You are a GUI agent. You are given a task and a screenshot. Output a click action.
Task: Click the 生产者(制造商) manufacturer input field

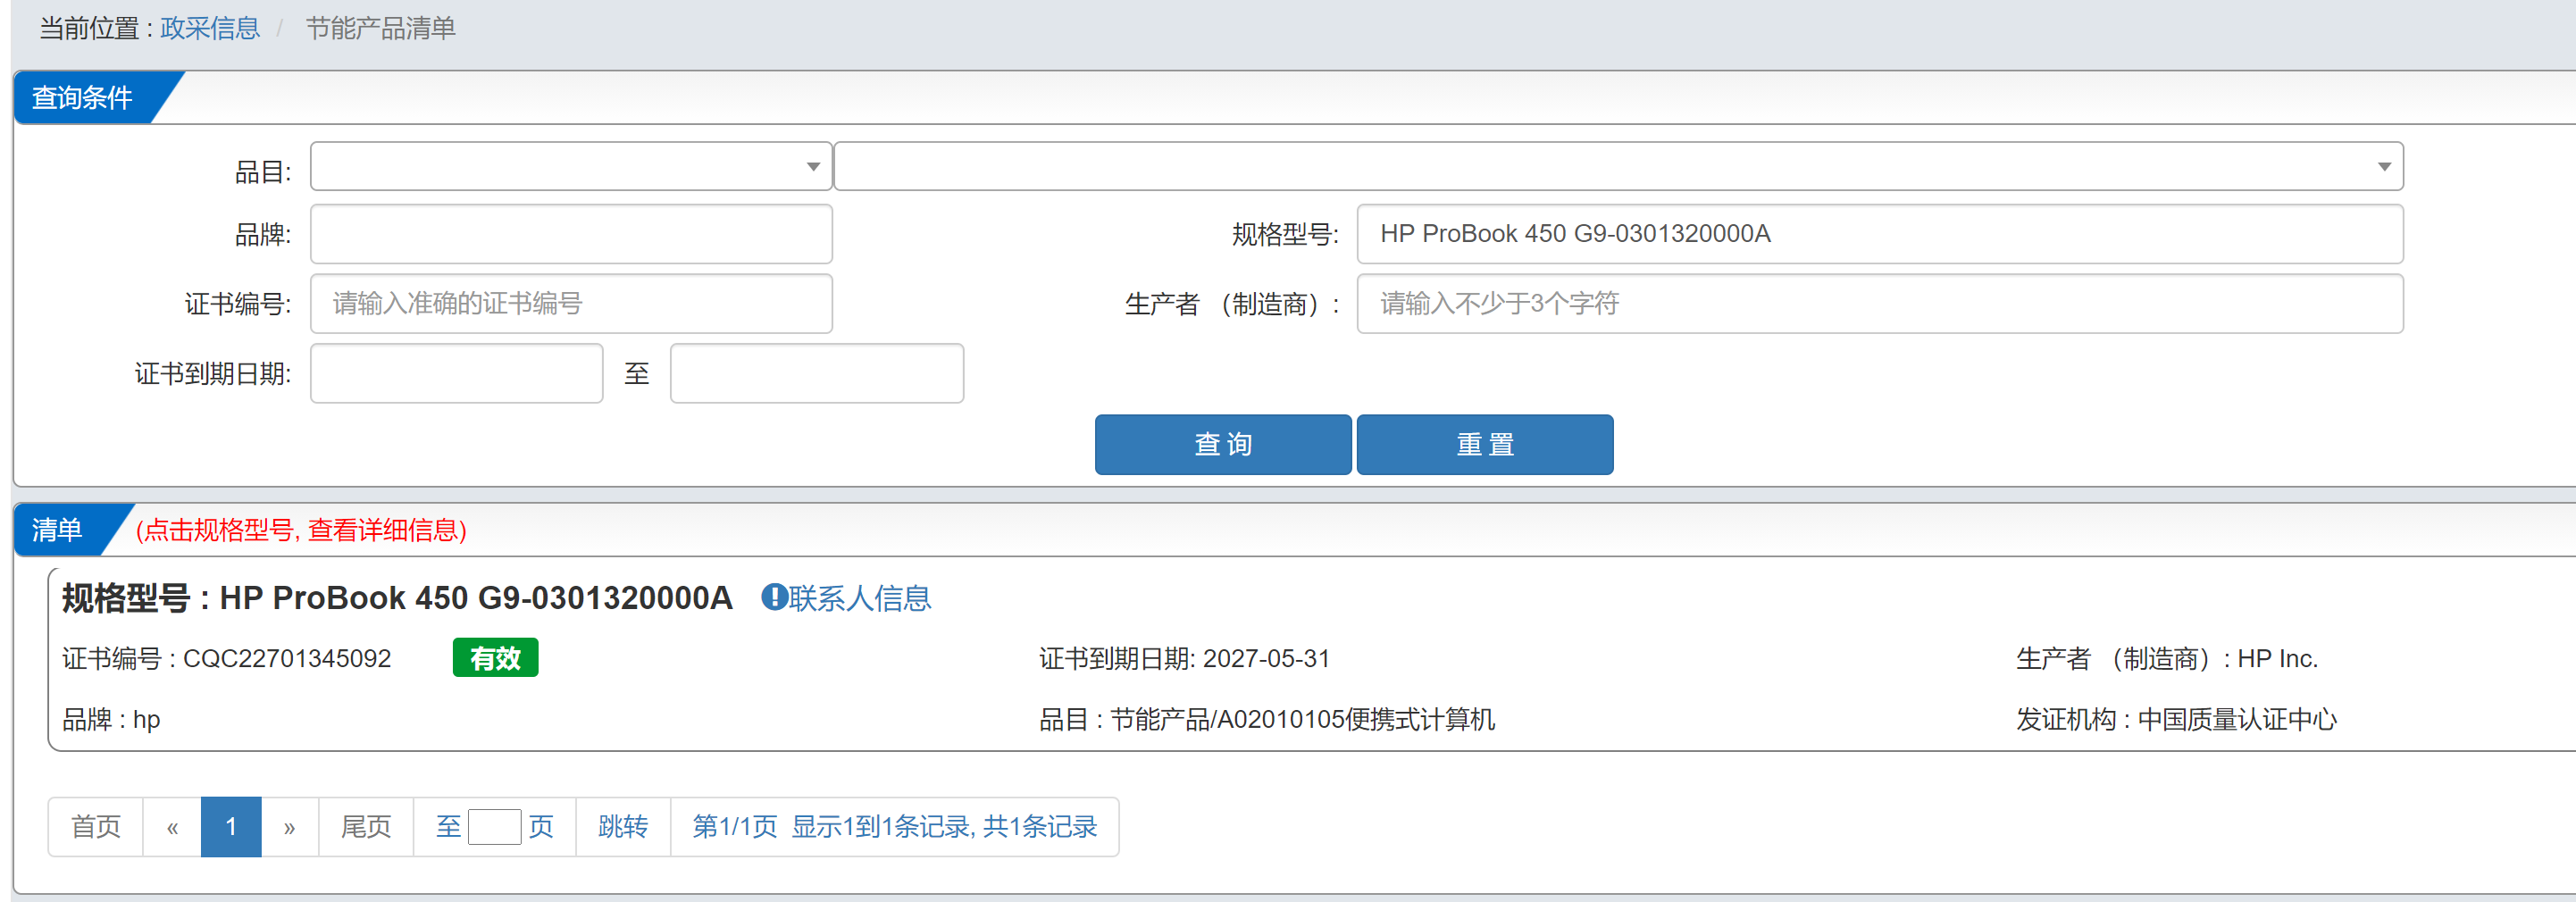click(x=1878, y=304)
